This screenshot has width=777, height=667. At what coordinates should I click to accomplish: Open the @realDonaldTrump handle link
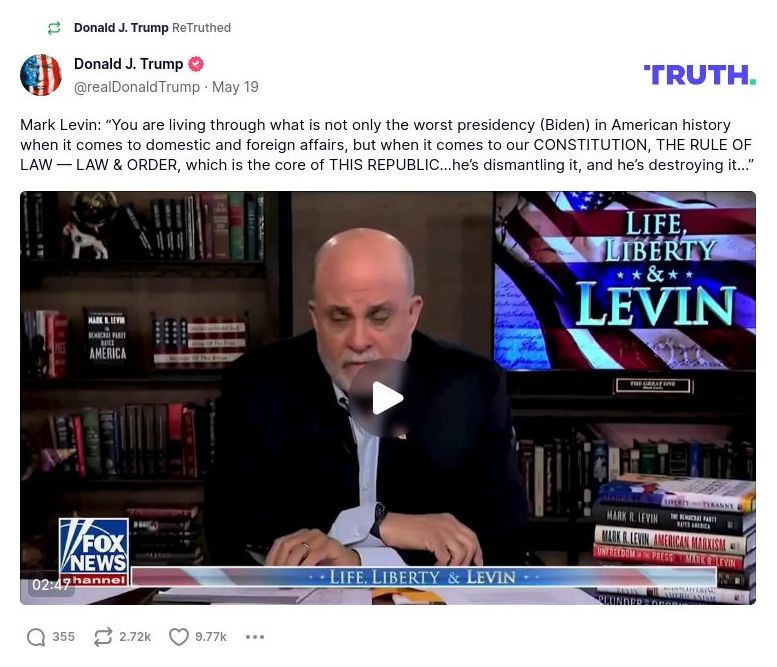[x=137, y=87]
